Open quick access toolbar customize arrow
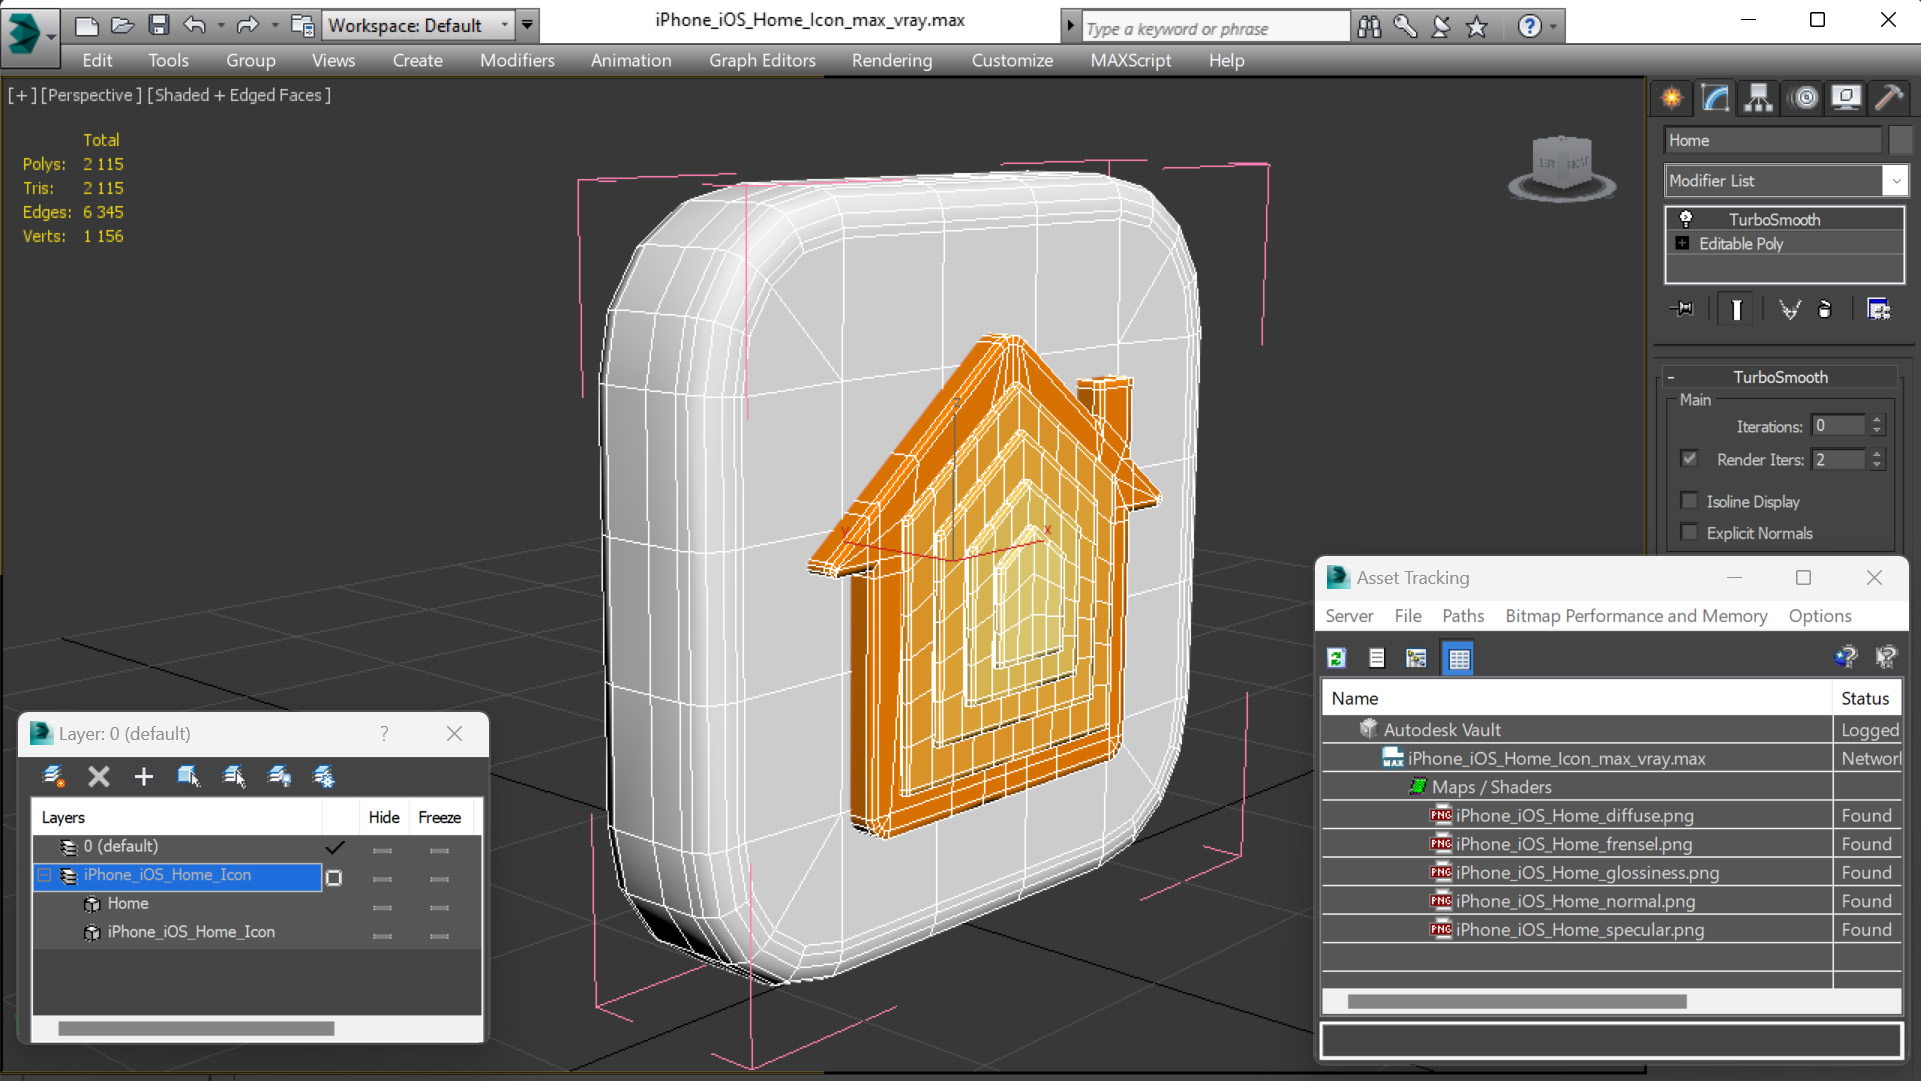Image resolution: width=1921 pixels, height=1081 pixels. pyautogui.click(x=527, y=25)
